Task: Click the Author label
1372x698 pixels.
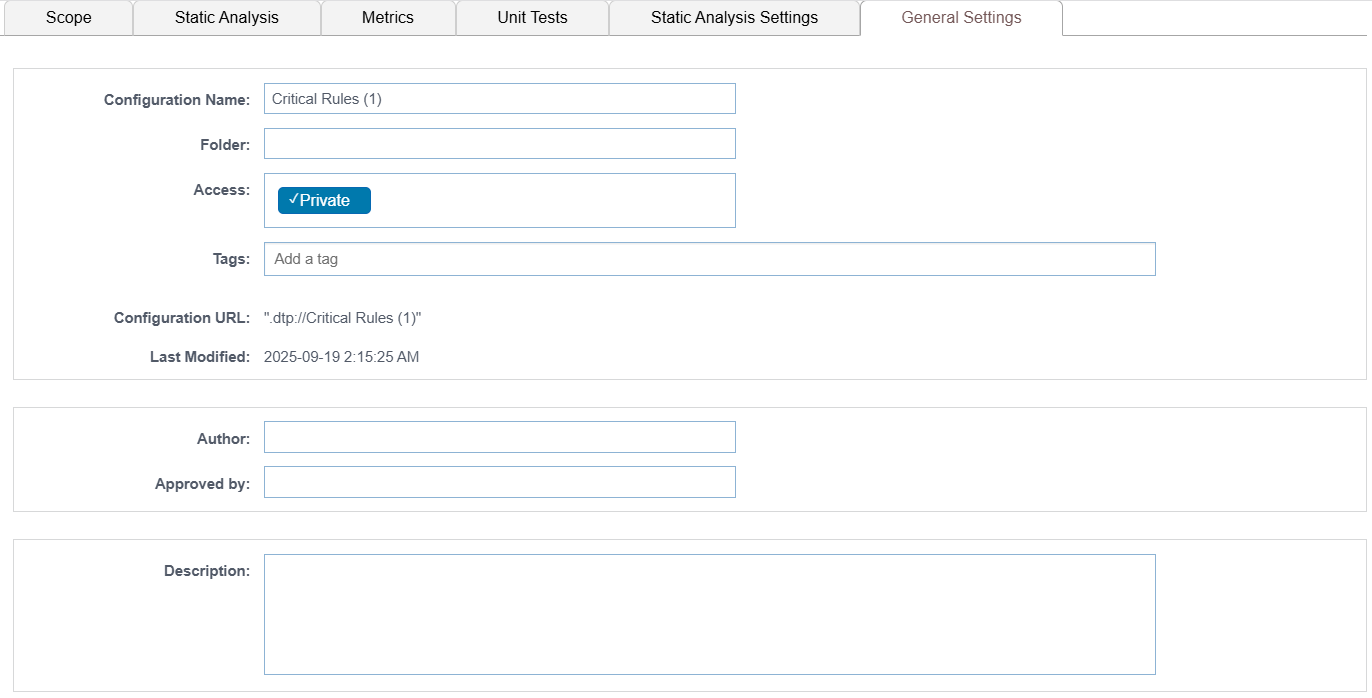Action: coord(224,439)
